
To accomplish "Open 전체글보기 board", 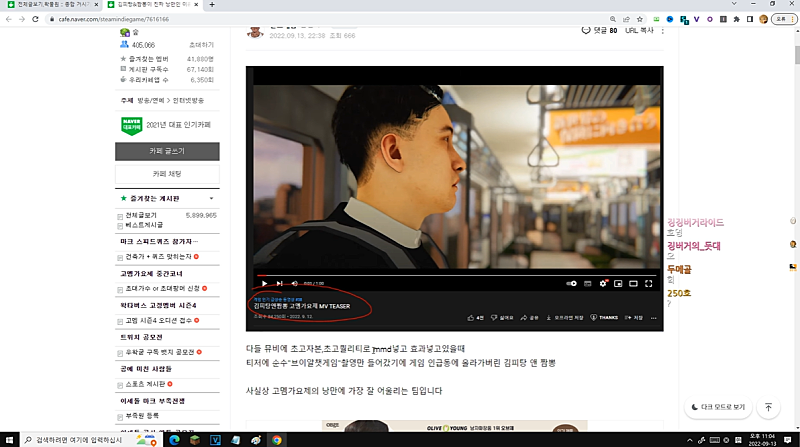I will click(141, 215).
